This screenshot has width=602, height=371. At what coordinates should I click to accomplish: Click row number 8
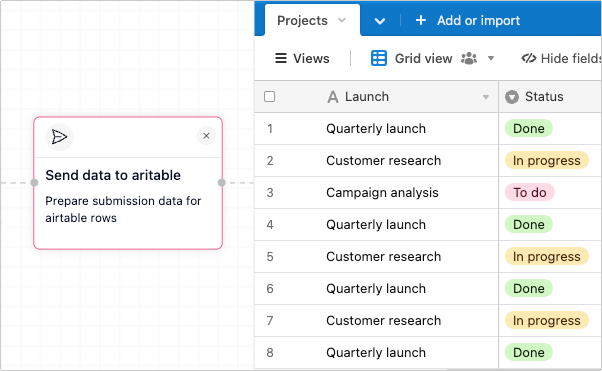pos(270,353)
